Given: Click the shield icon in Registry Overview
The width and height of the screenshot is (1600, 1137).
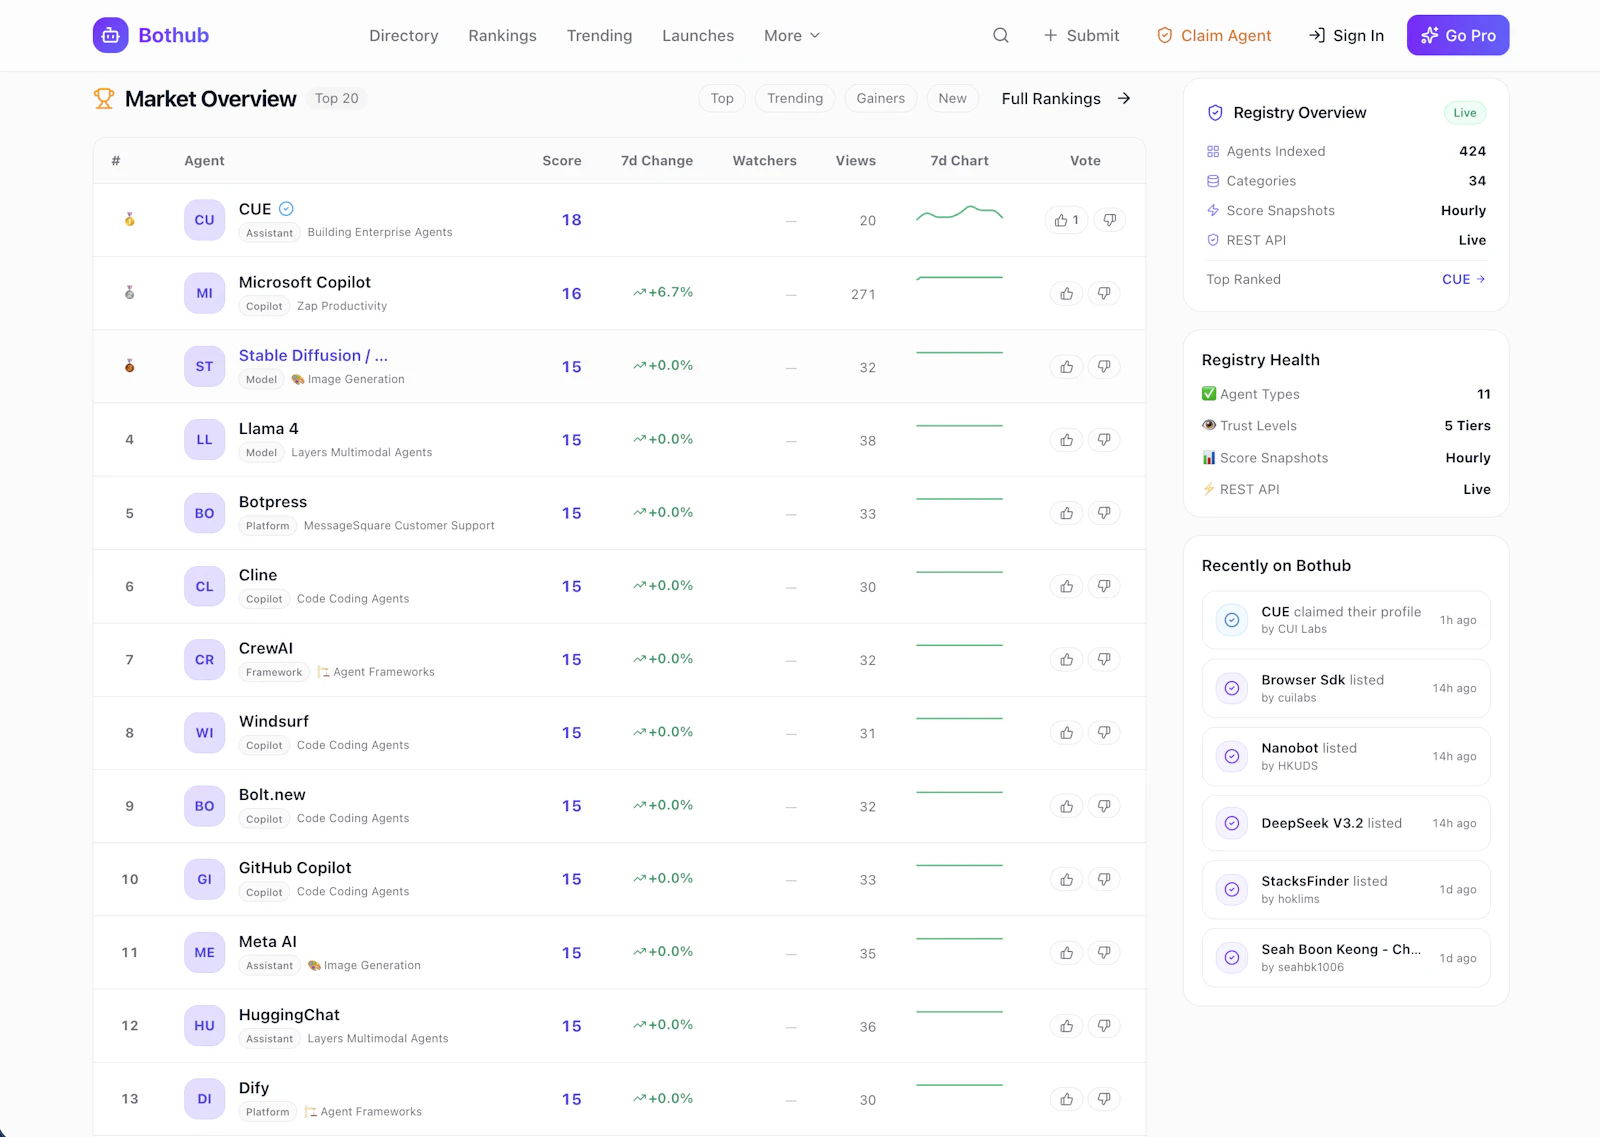Looking at the screenshot, I should 1214,112.
